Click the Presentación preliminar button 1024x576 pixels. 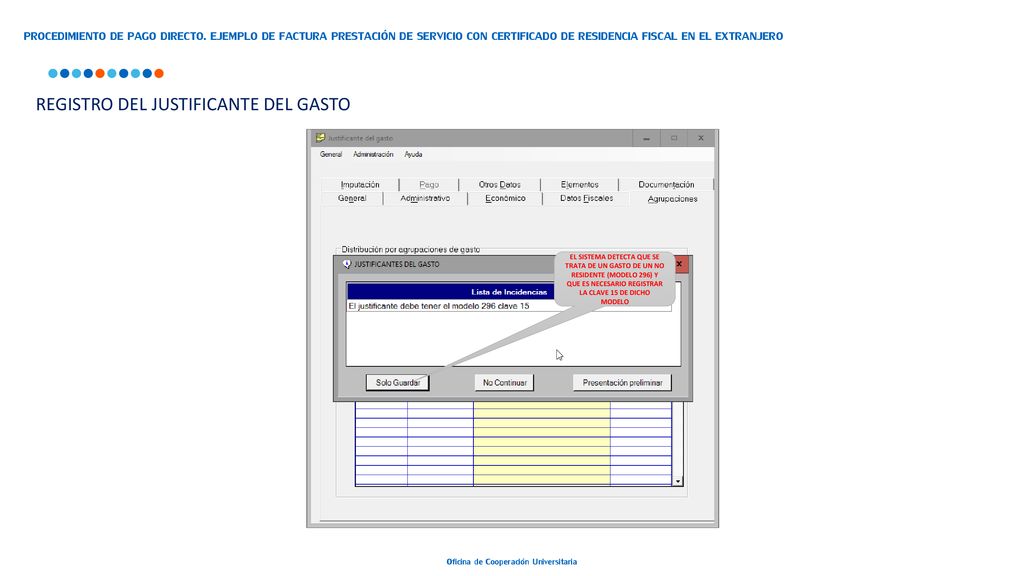(x=622, y=383)
